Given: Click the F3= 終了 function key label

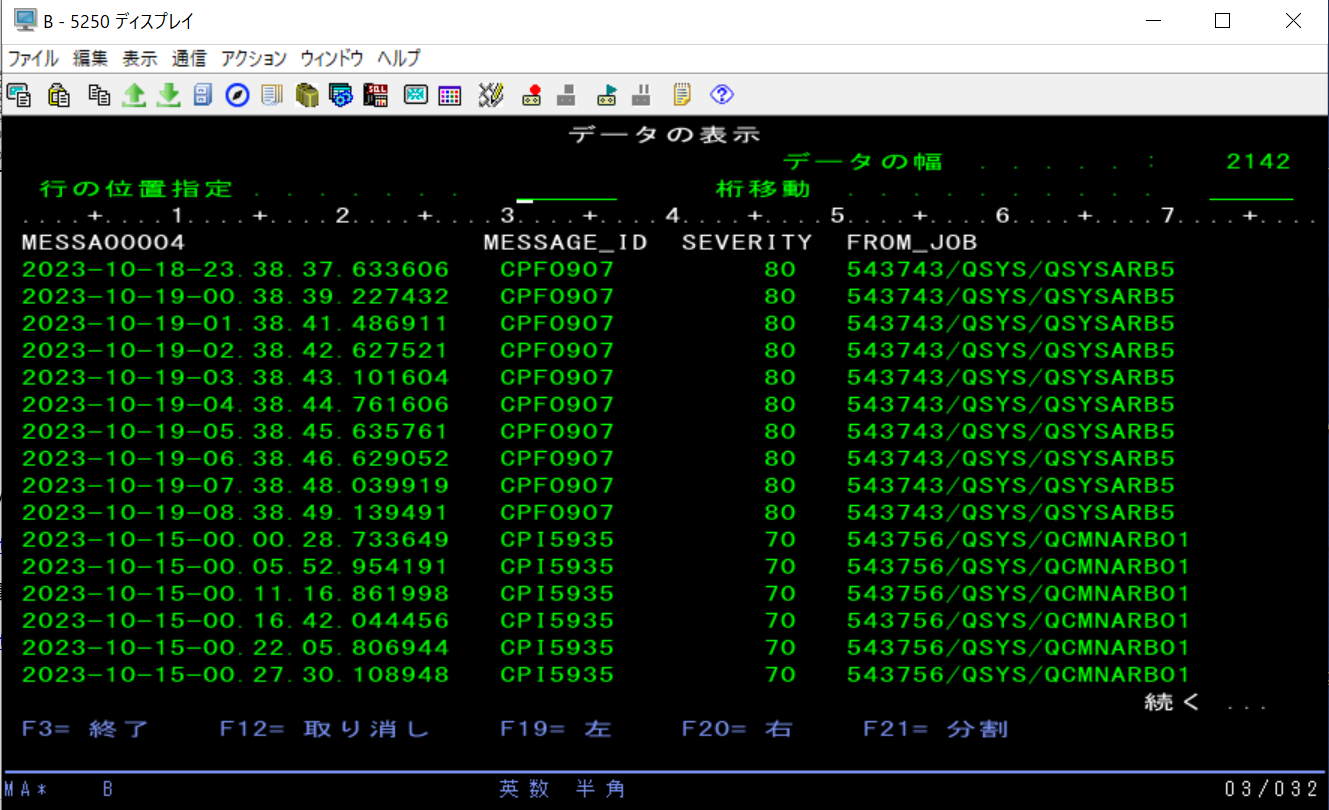Looking at the screenshot, I should click(x=85, y=729).
